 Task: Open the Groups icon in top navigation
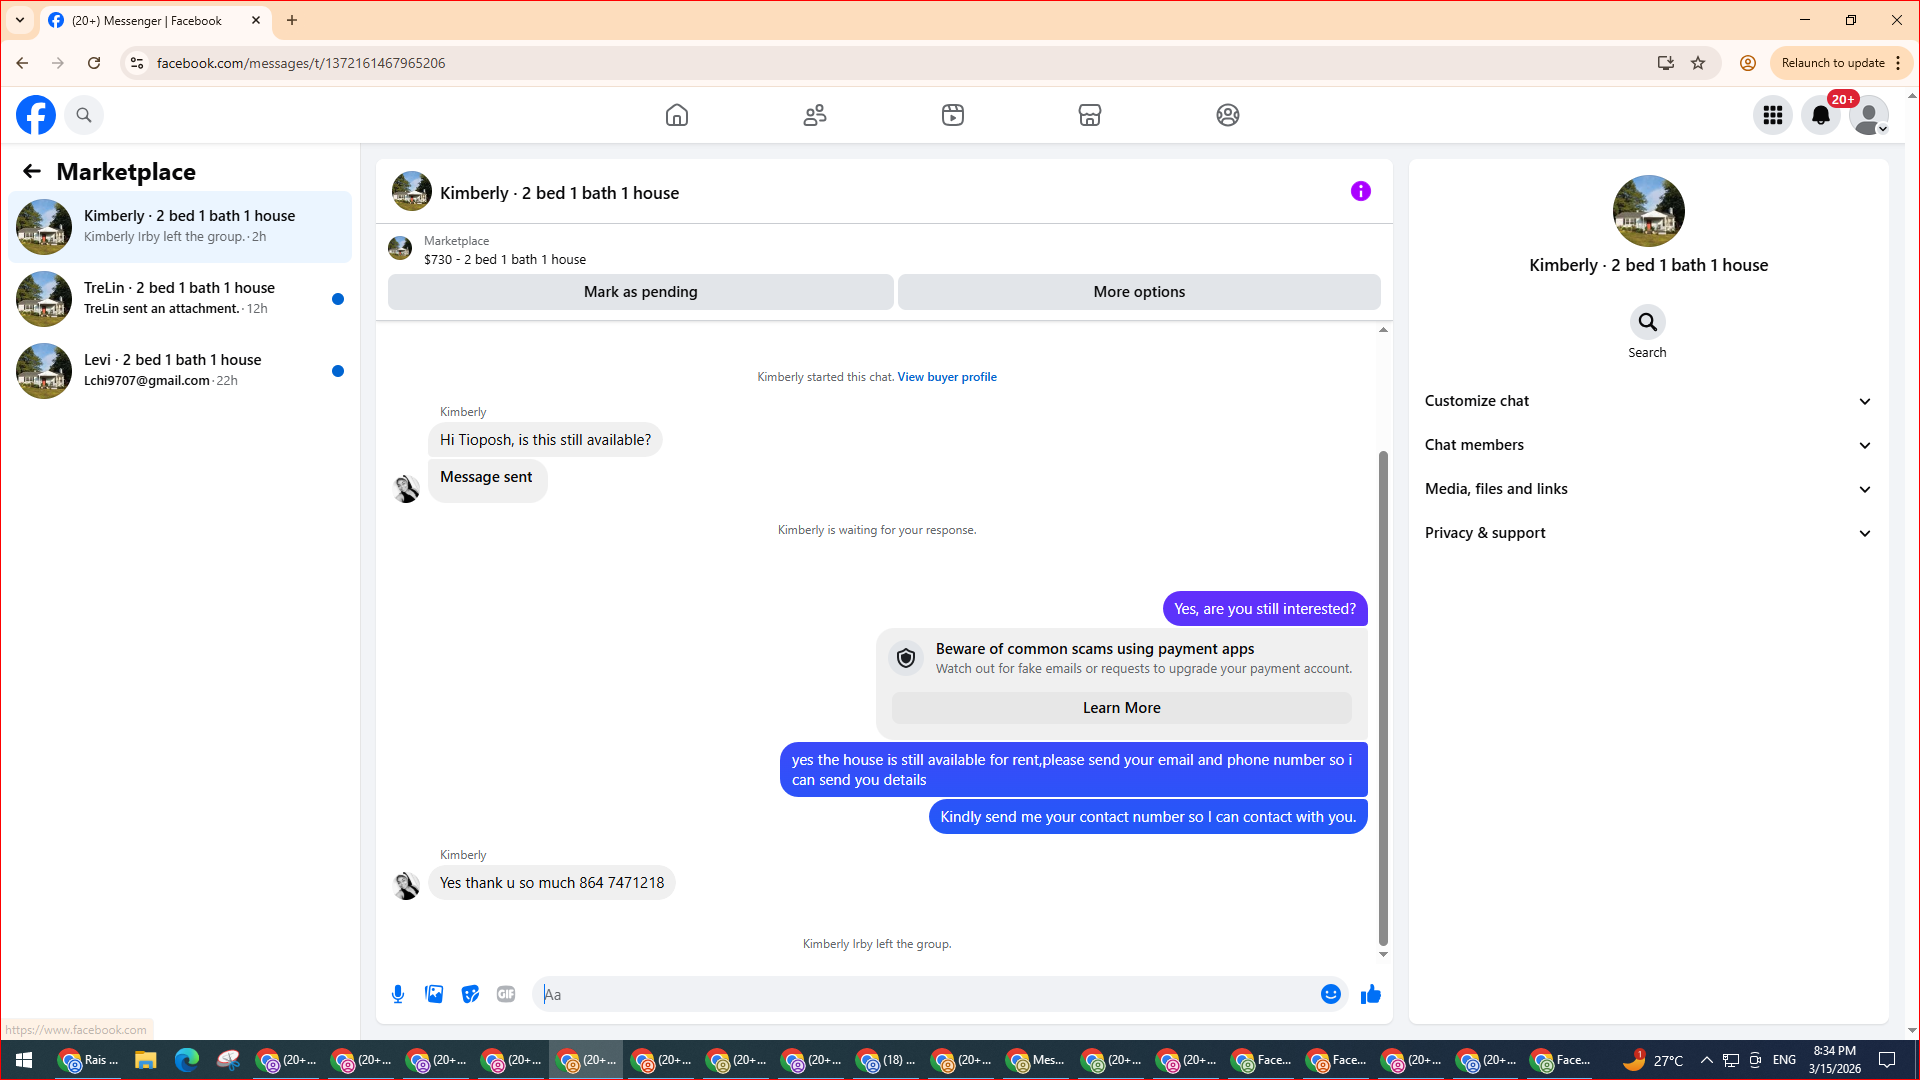(1228, 115)
